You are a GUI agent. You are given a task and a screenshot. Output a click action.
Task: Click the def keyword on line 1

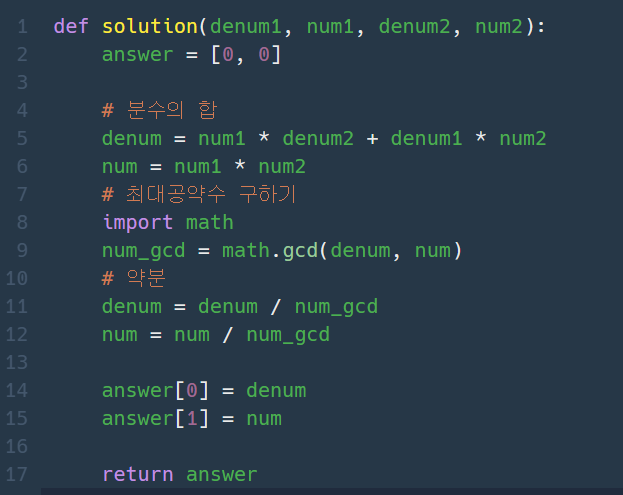point(71,27)
